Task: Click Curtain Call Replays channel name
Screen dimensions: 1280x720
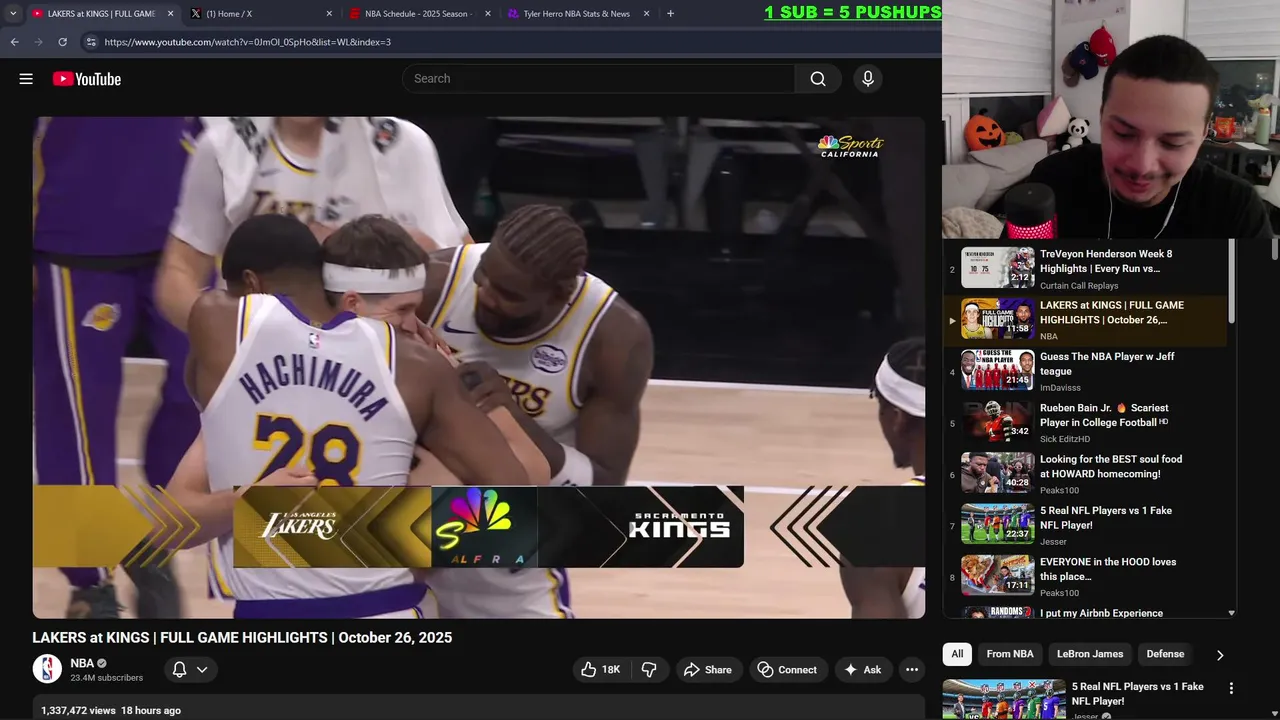Action: point(1079,285)
